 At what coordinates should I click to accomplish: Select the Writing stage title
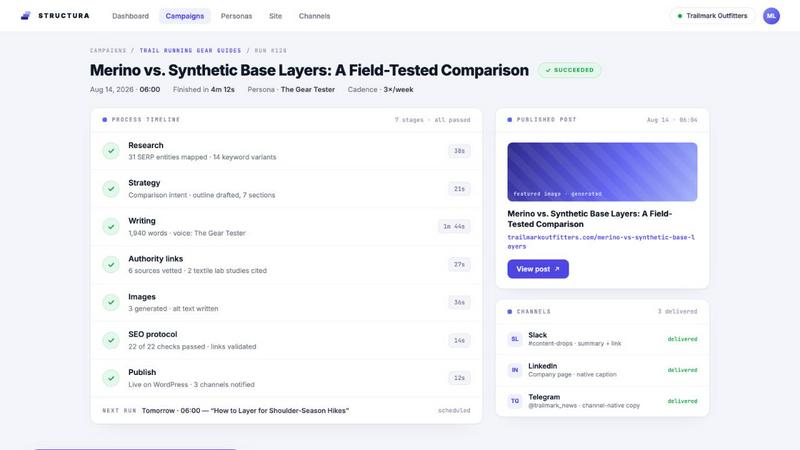142,221
